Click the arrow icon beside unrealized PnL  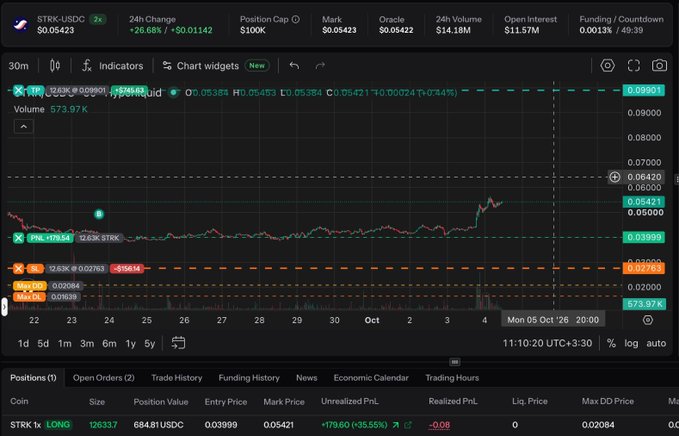[395, 425]
